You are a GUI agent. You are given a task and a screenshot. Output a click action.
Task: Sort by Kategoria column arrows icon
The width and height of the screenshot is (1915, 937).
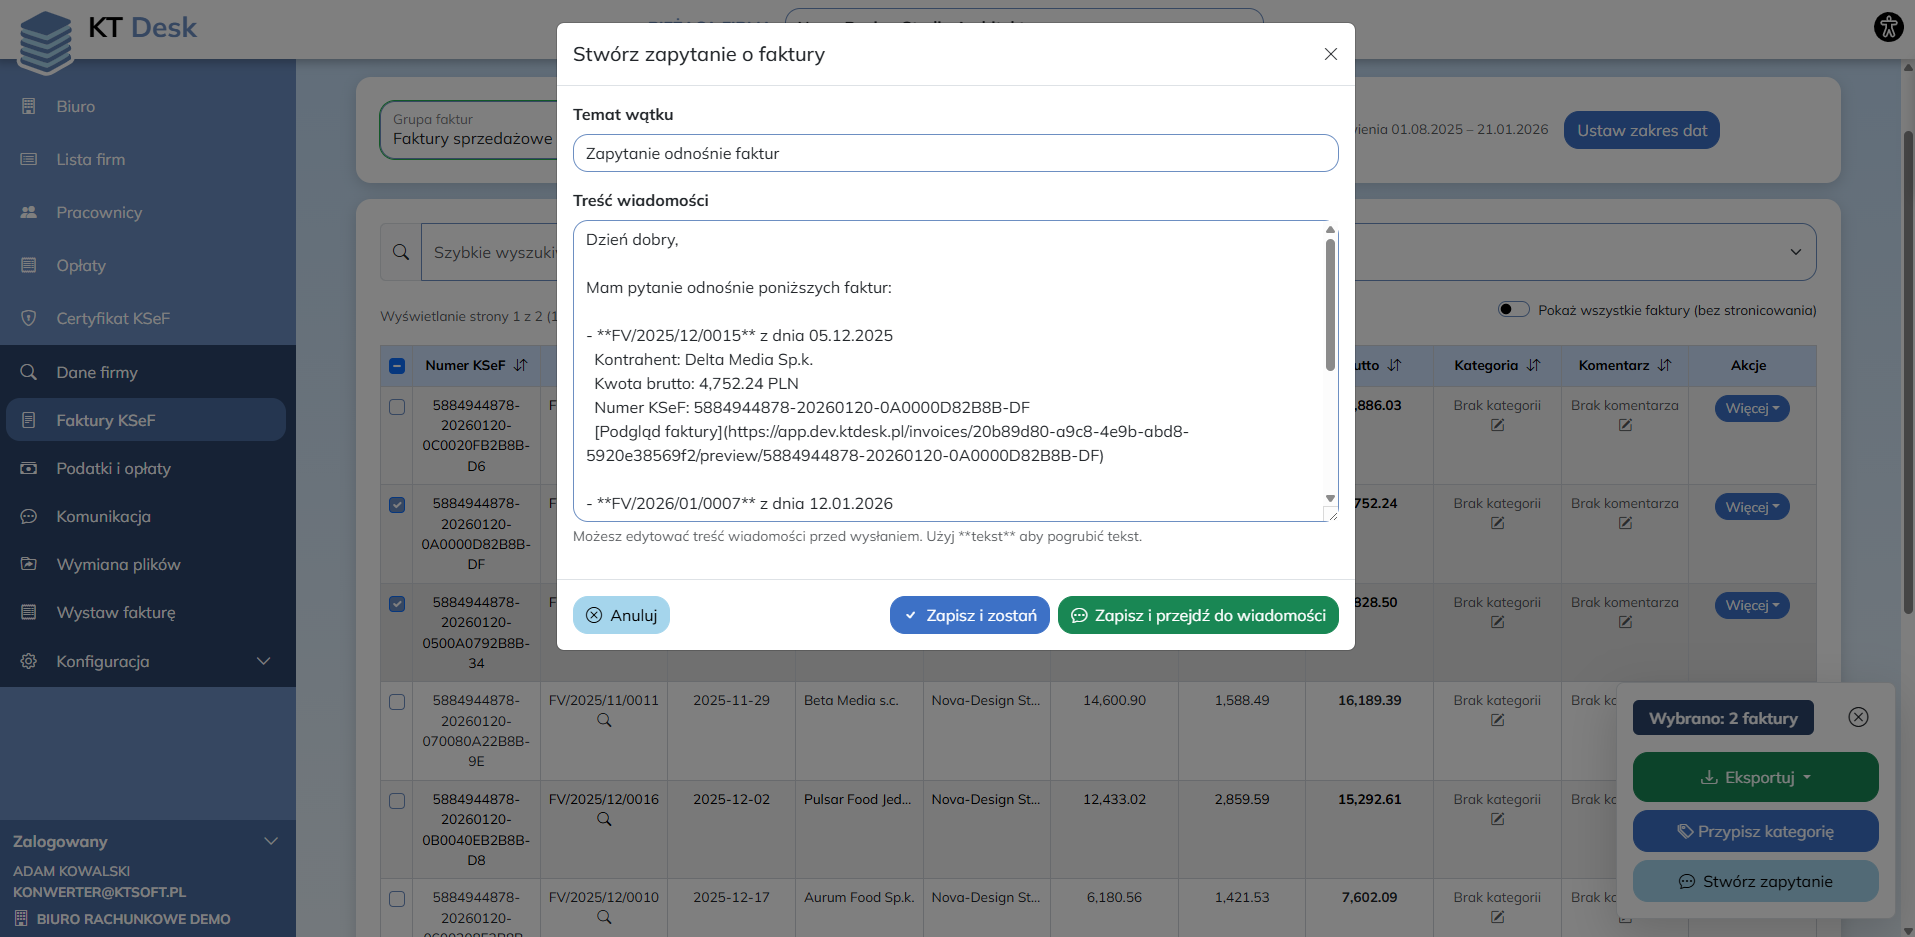coord(1534,366)
